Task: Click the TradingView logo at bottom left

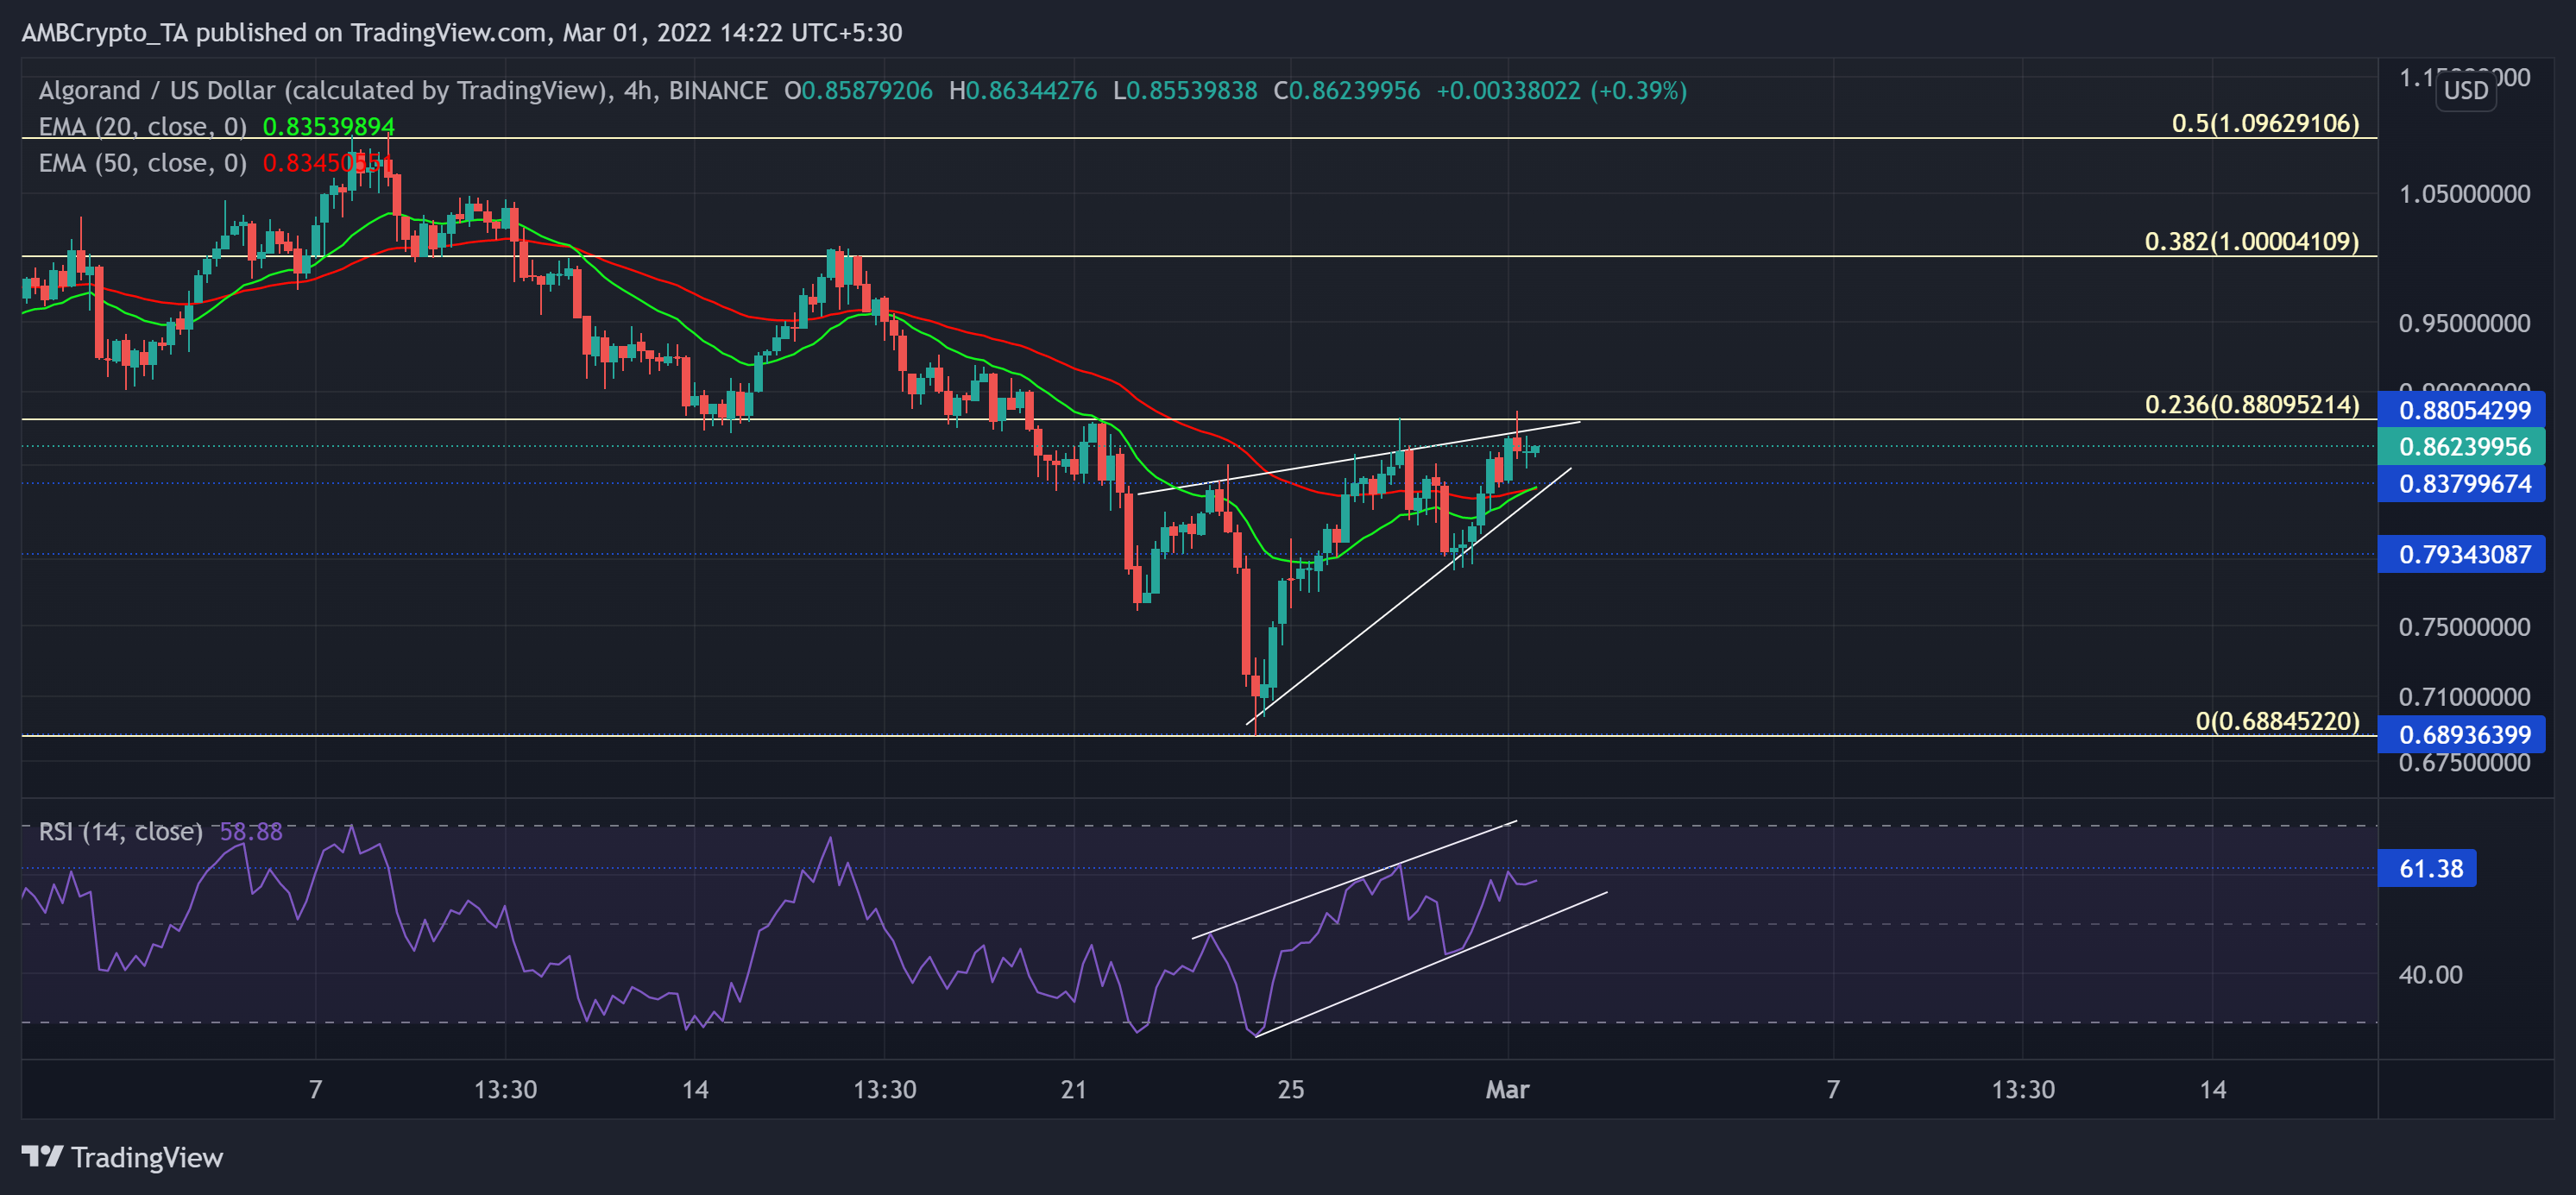Action: coord(122,1157)
